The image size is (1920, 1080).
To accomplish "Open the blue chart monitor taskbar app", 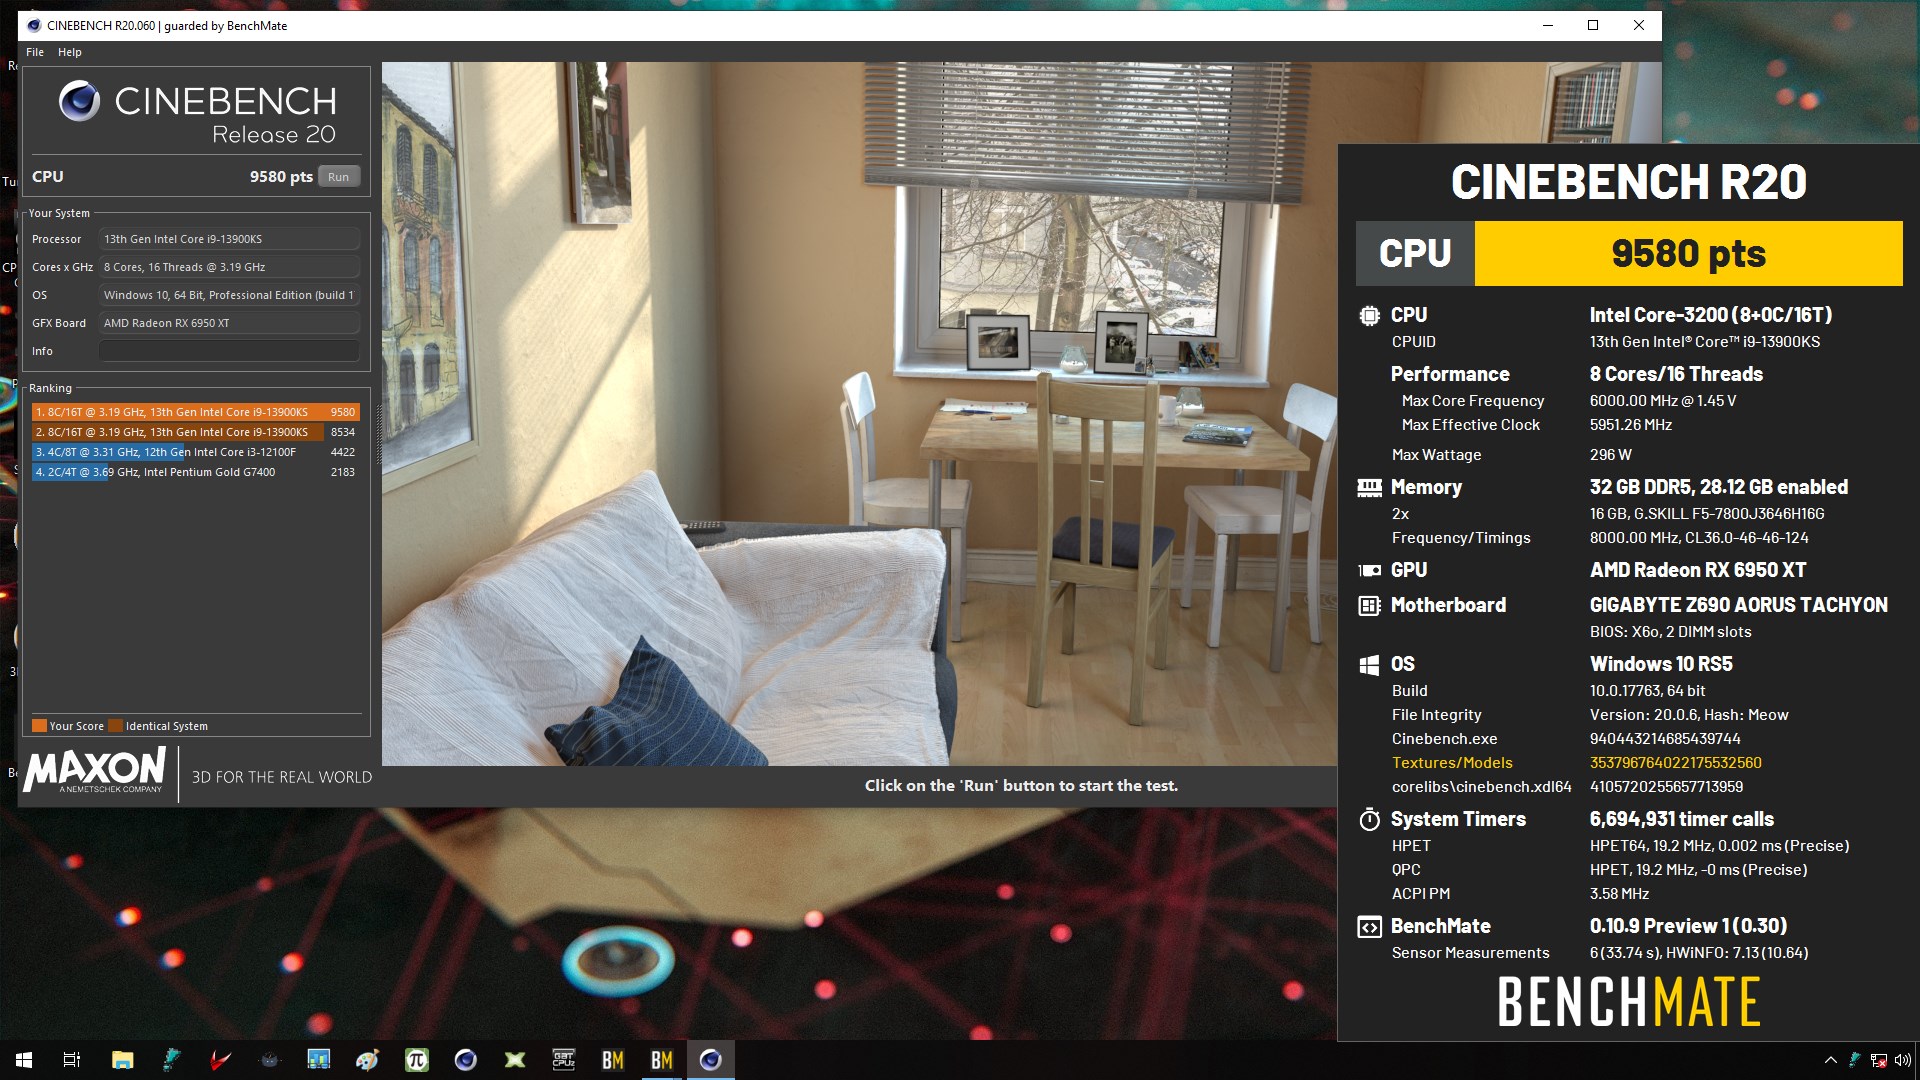I will tap(319, 1060).
